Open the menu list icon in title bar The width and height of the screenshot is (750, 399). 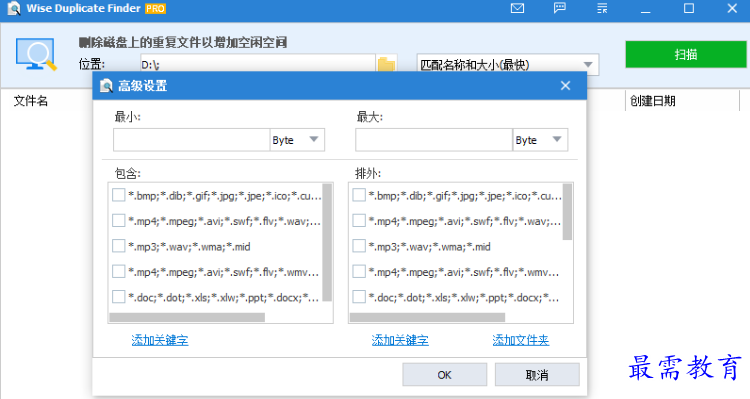(x=602, y=8)
